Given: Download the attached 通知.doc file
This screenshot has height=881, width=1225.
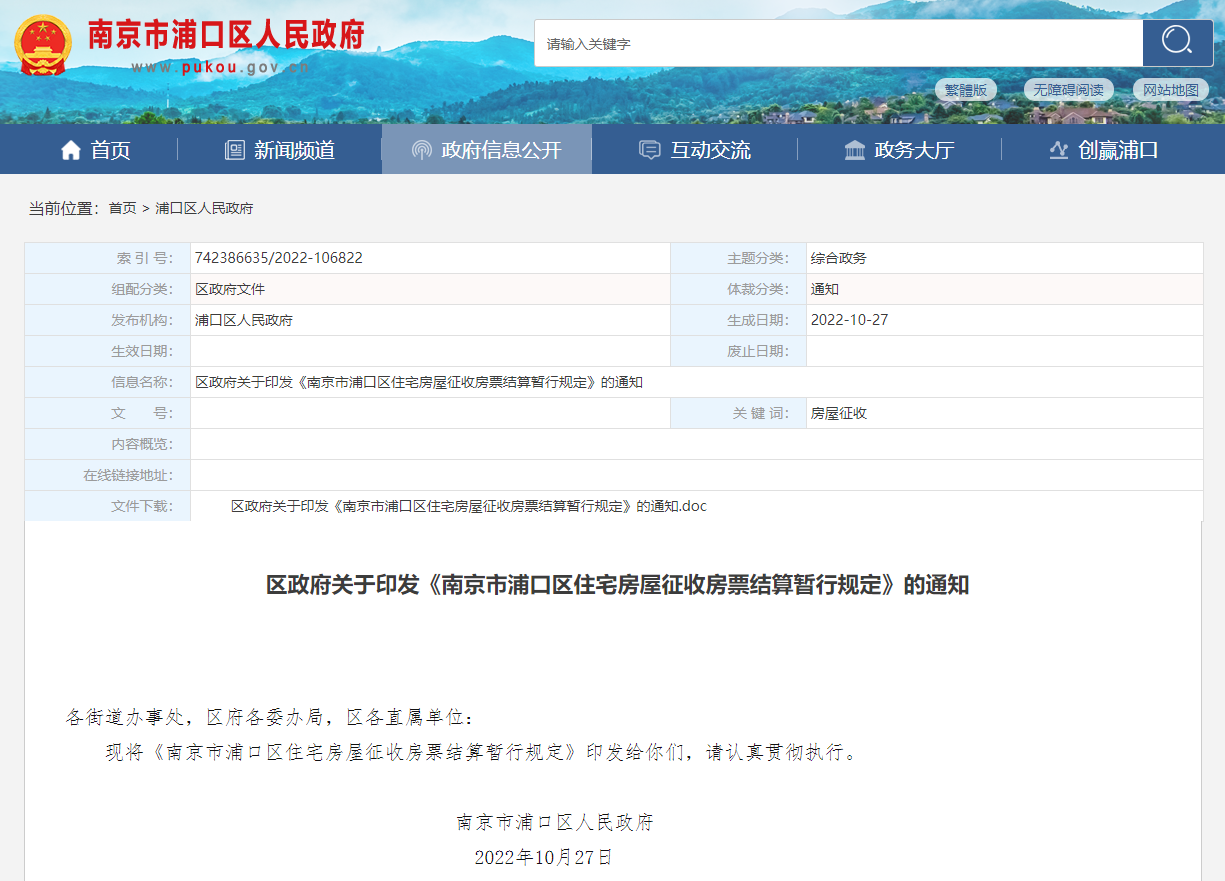Looking at the screenshot, I should pyautogui.click(x=469, y=506).
